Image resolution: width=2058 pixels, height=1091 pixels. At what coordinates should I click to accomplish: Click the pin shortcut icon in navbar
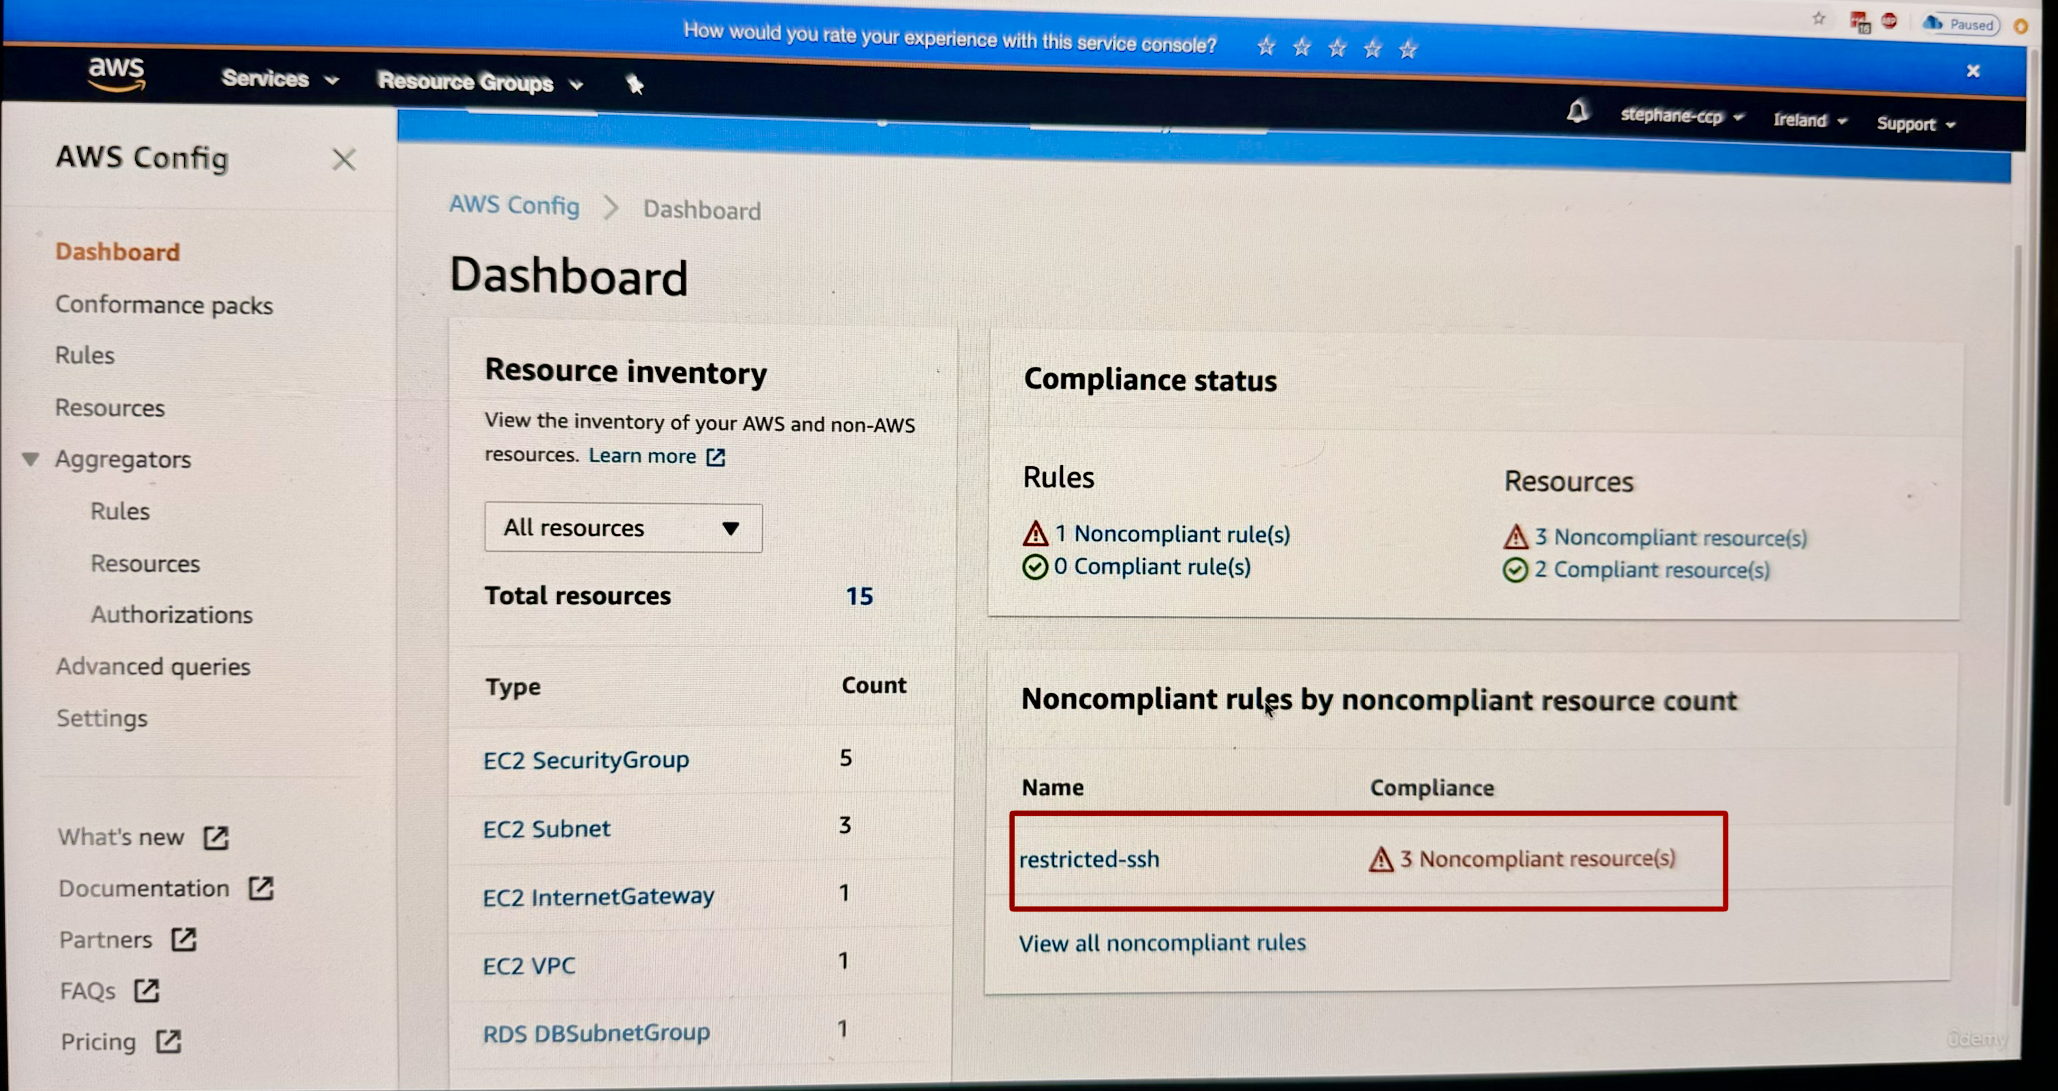(x=635, y=84)
